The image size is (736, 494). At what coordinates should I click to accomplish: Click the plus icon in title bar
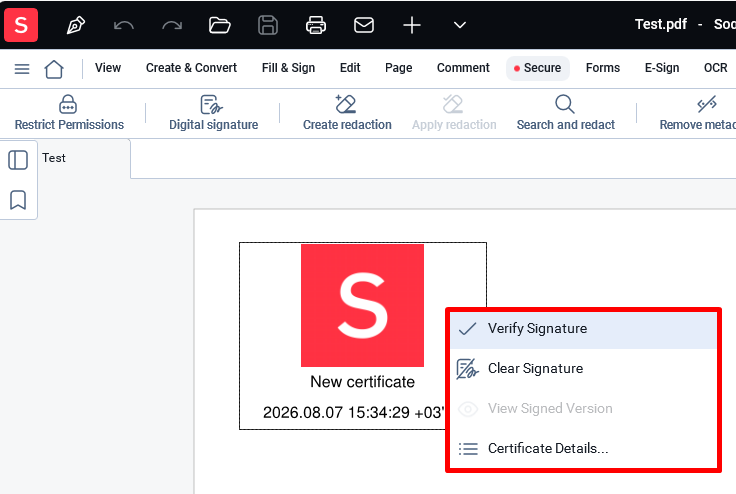[412, 25]
